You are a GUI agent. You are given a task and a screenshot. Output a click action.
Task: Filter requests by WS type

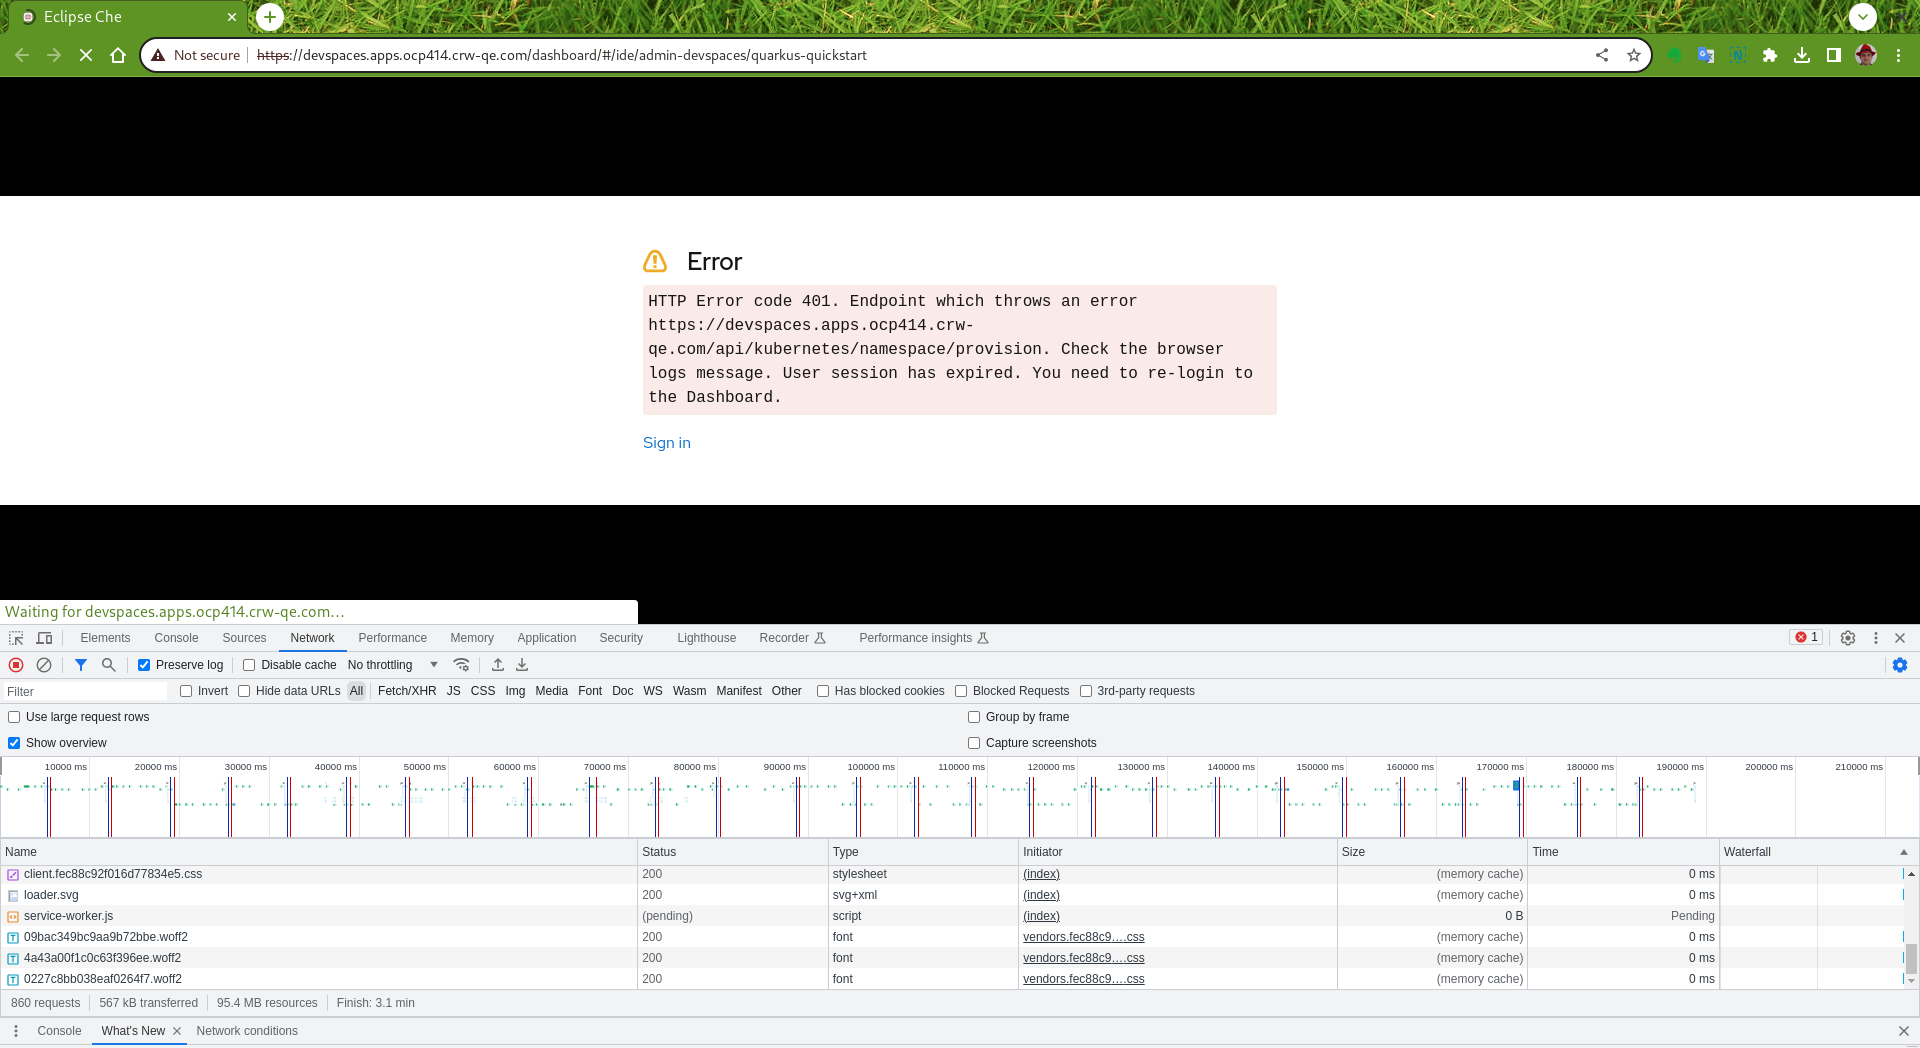coord(653,691)
